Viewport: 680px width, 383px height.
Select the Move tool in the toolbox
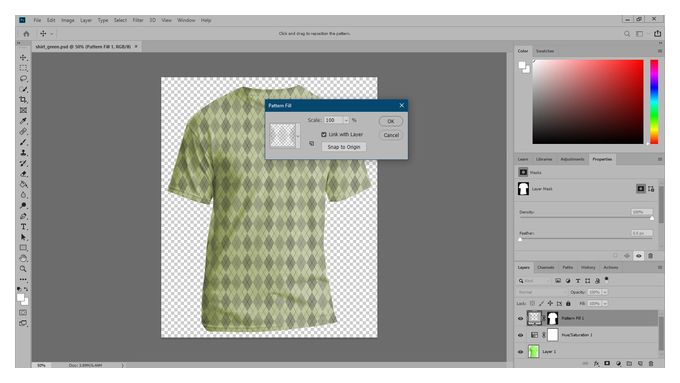pos(23,58)
